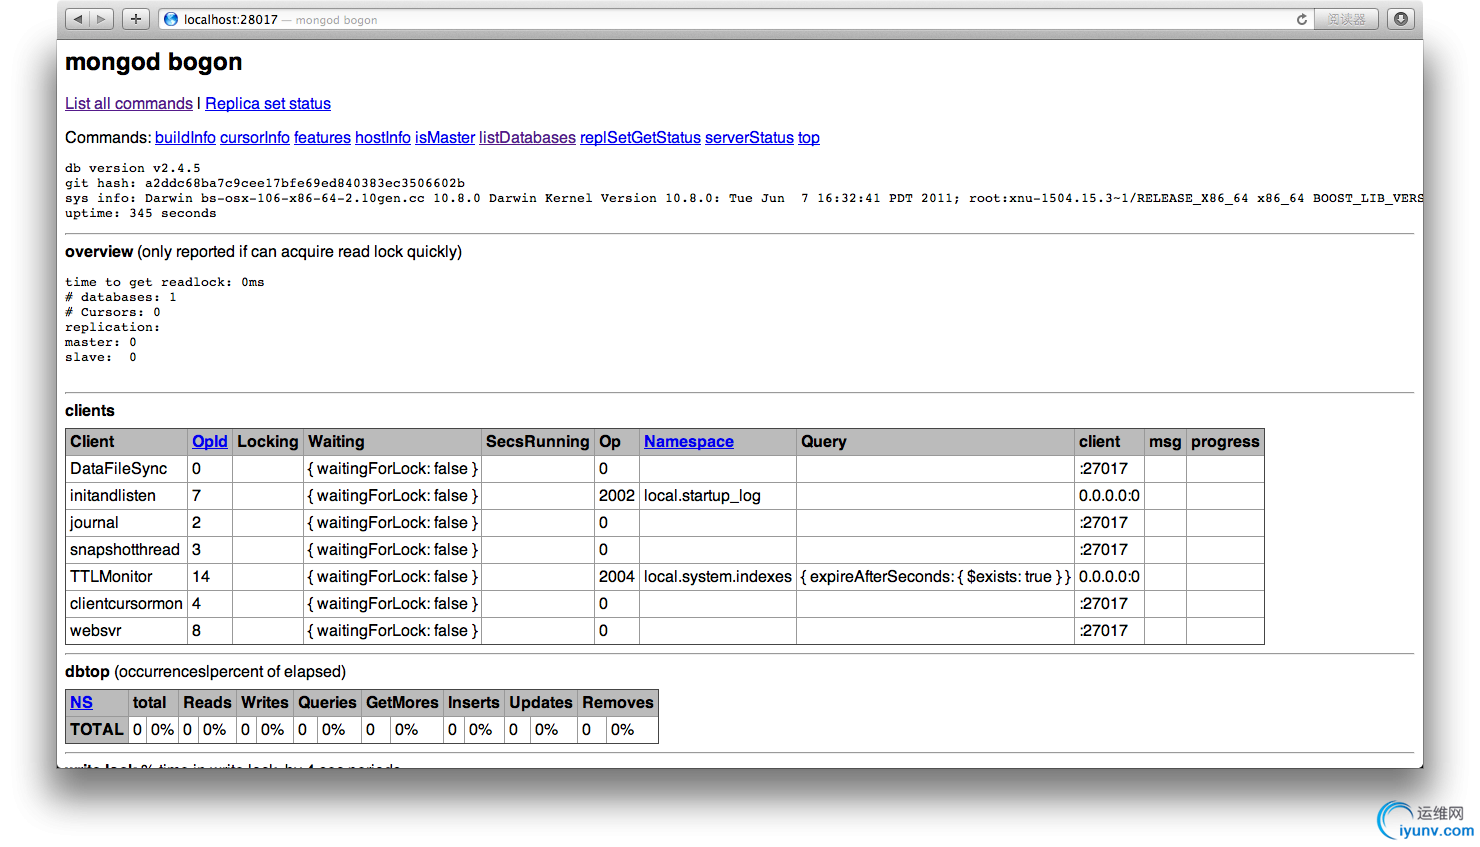Sort dbtop by the NS header link

(x=81, y=702)
